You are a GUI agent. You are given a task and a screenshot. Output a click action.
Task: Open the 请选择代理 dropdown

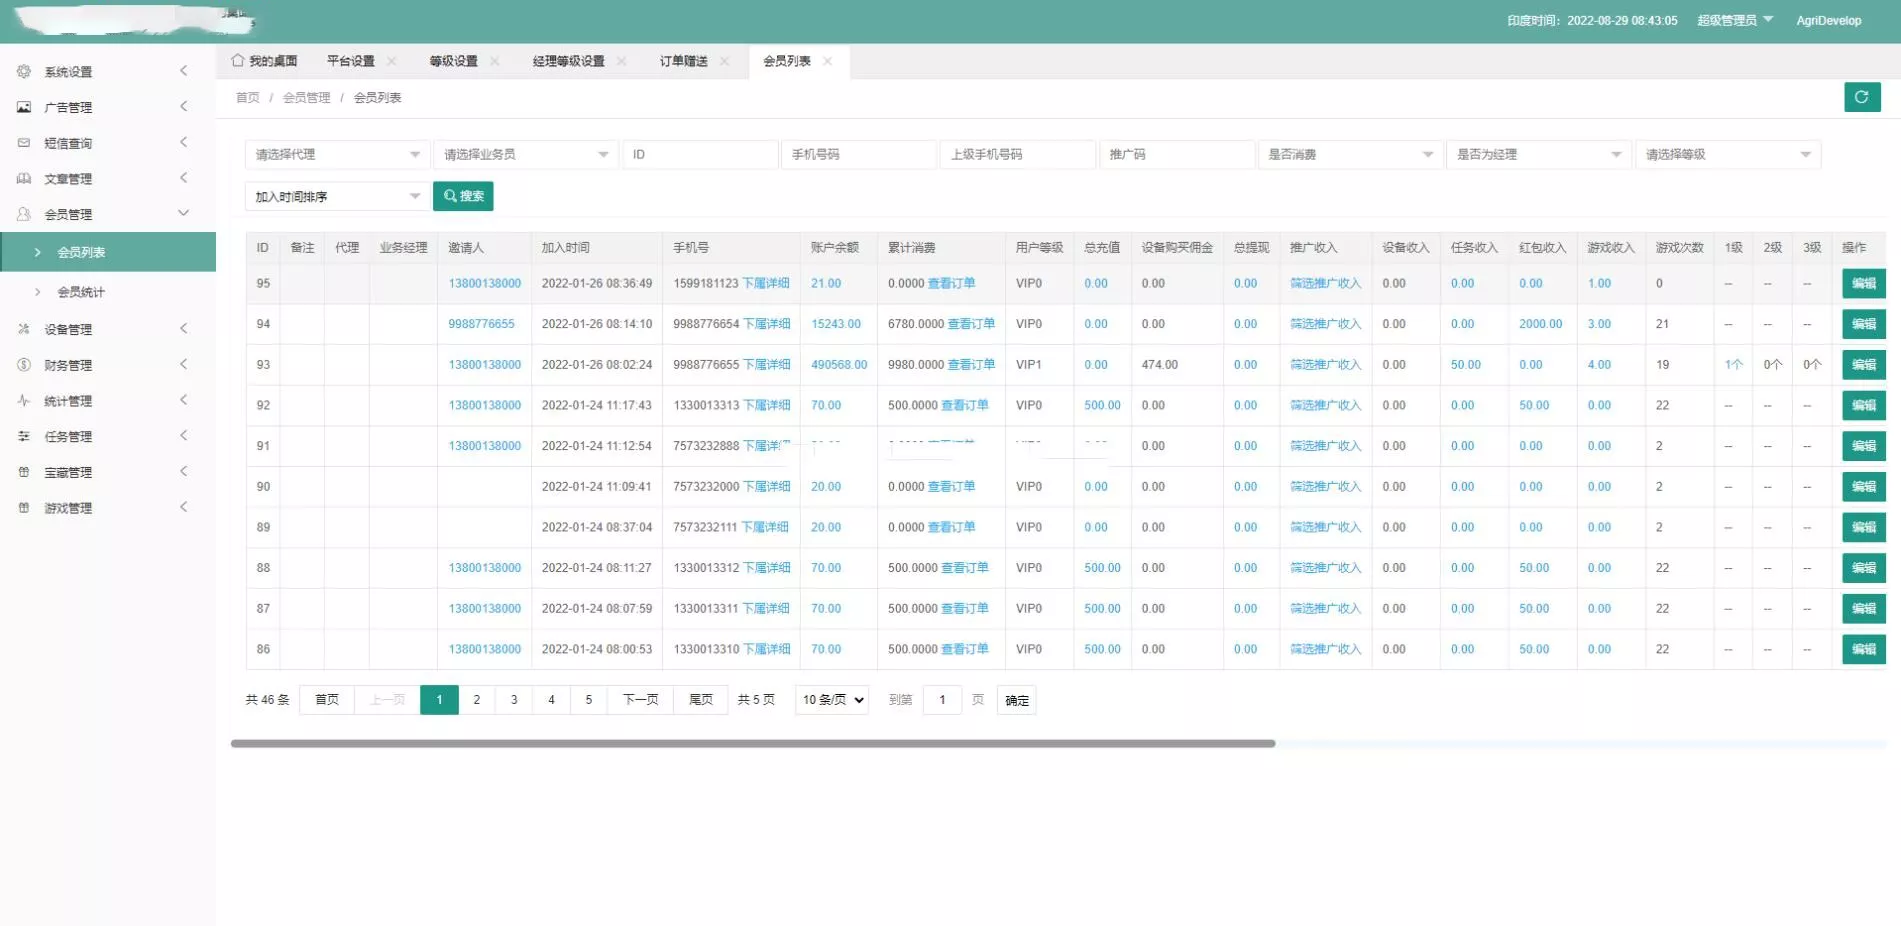335,154
